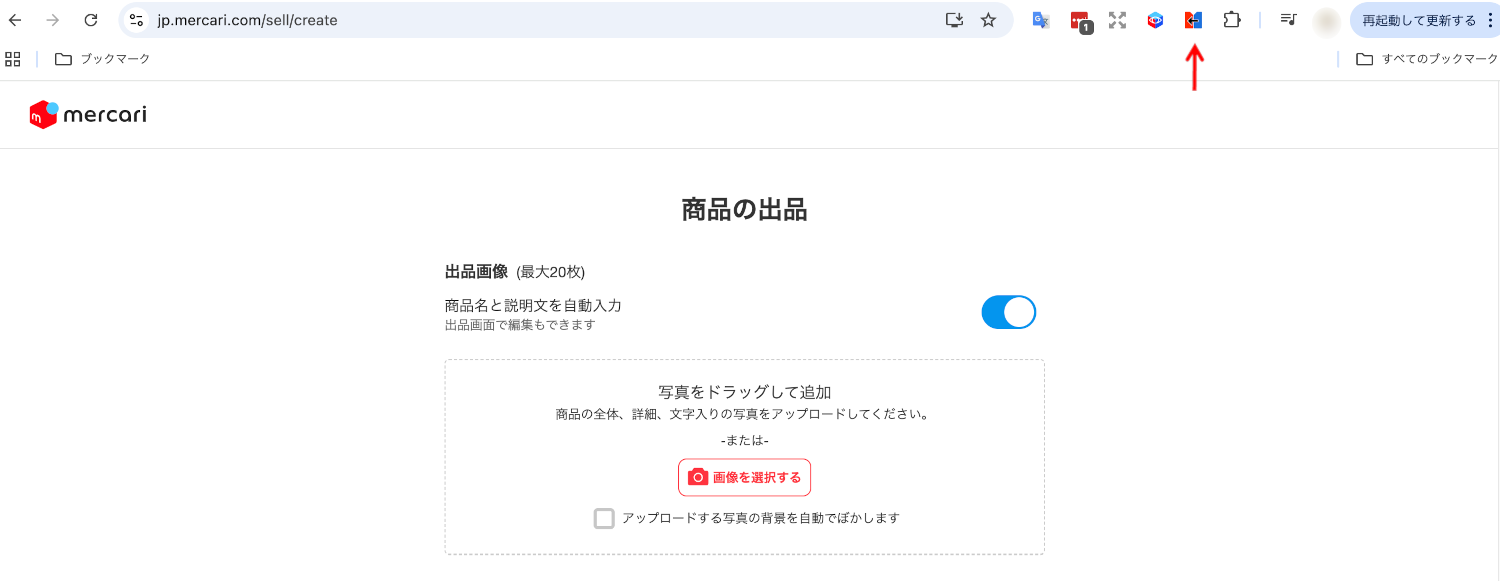This screenshot has width=1500, height=581.
Task: Open the ブックマーク folder
Action: coord(102,59)
